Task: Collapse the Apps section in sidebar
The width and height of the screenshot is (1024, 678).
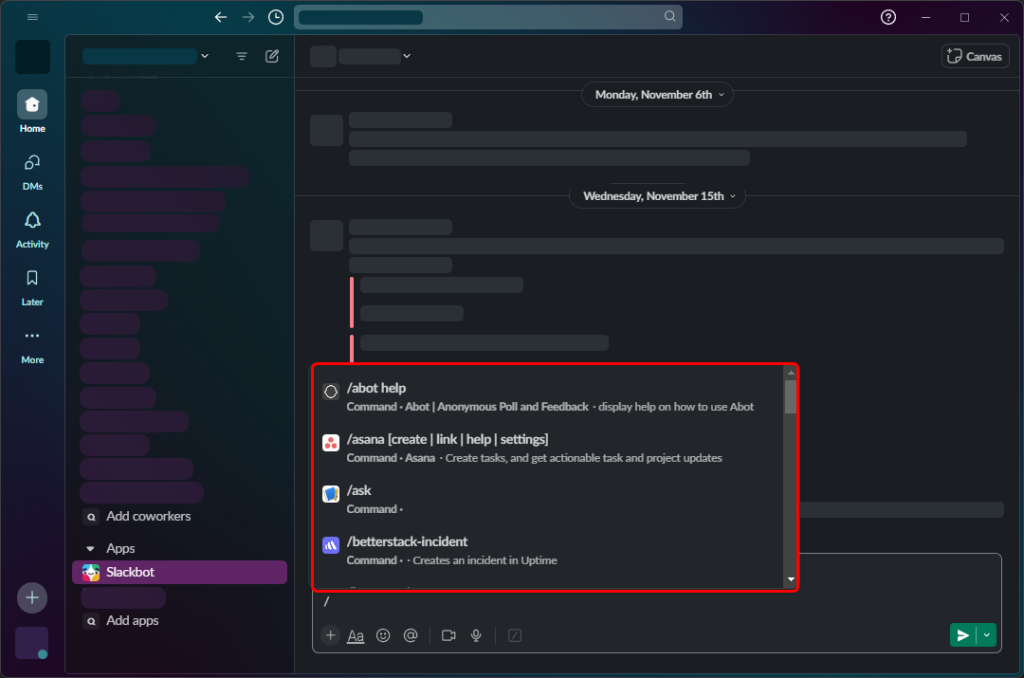Action: (91, 549)
